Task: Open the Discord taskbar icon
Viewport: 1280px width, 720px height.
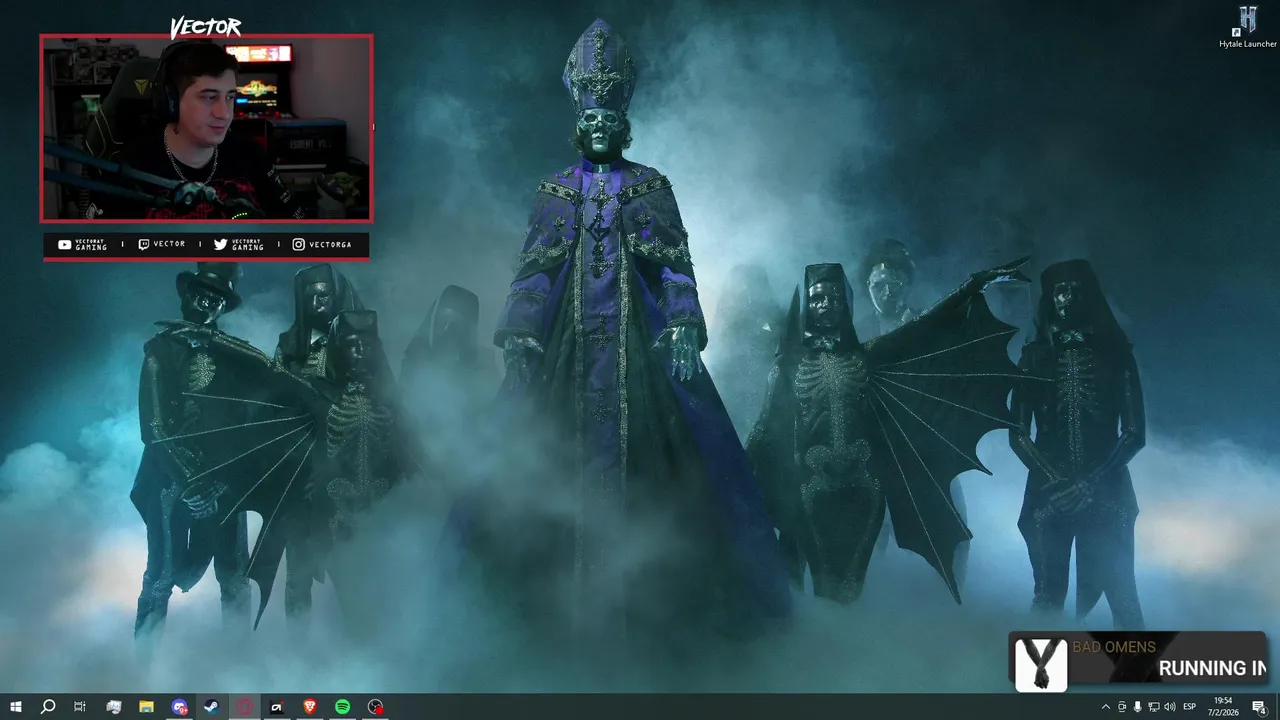Action: pyautogui.click(x=179, y=707)
